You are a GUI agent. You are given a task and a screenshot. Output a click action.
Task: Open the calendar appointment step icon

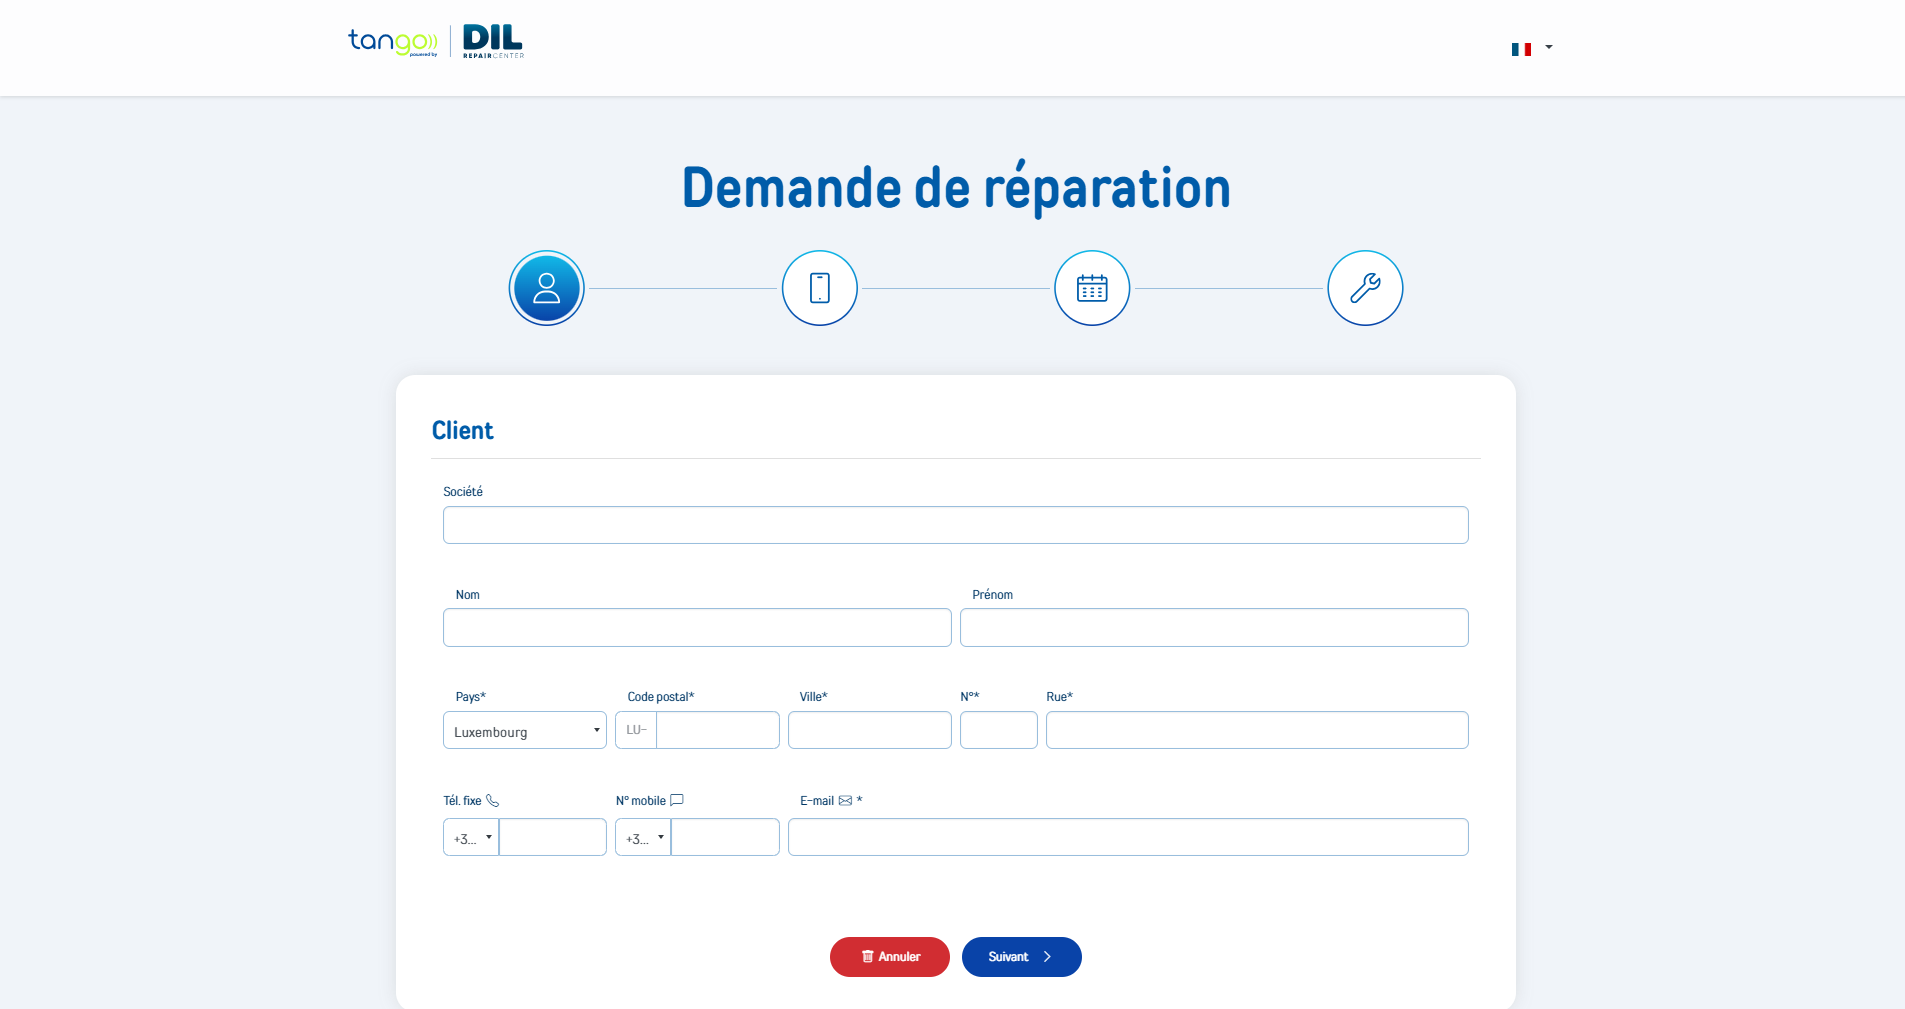(1092, 288)
